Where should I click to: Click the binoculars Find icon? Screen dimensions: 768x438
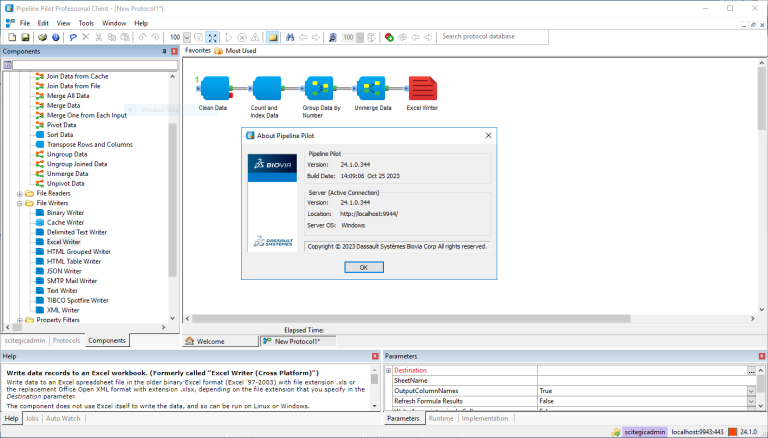click(290, 37)
